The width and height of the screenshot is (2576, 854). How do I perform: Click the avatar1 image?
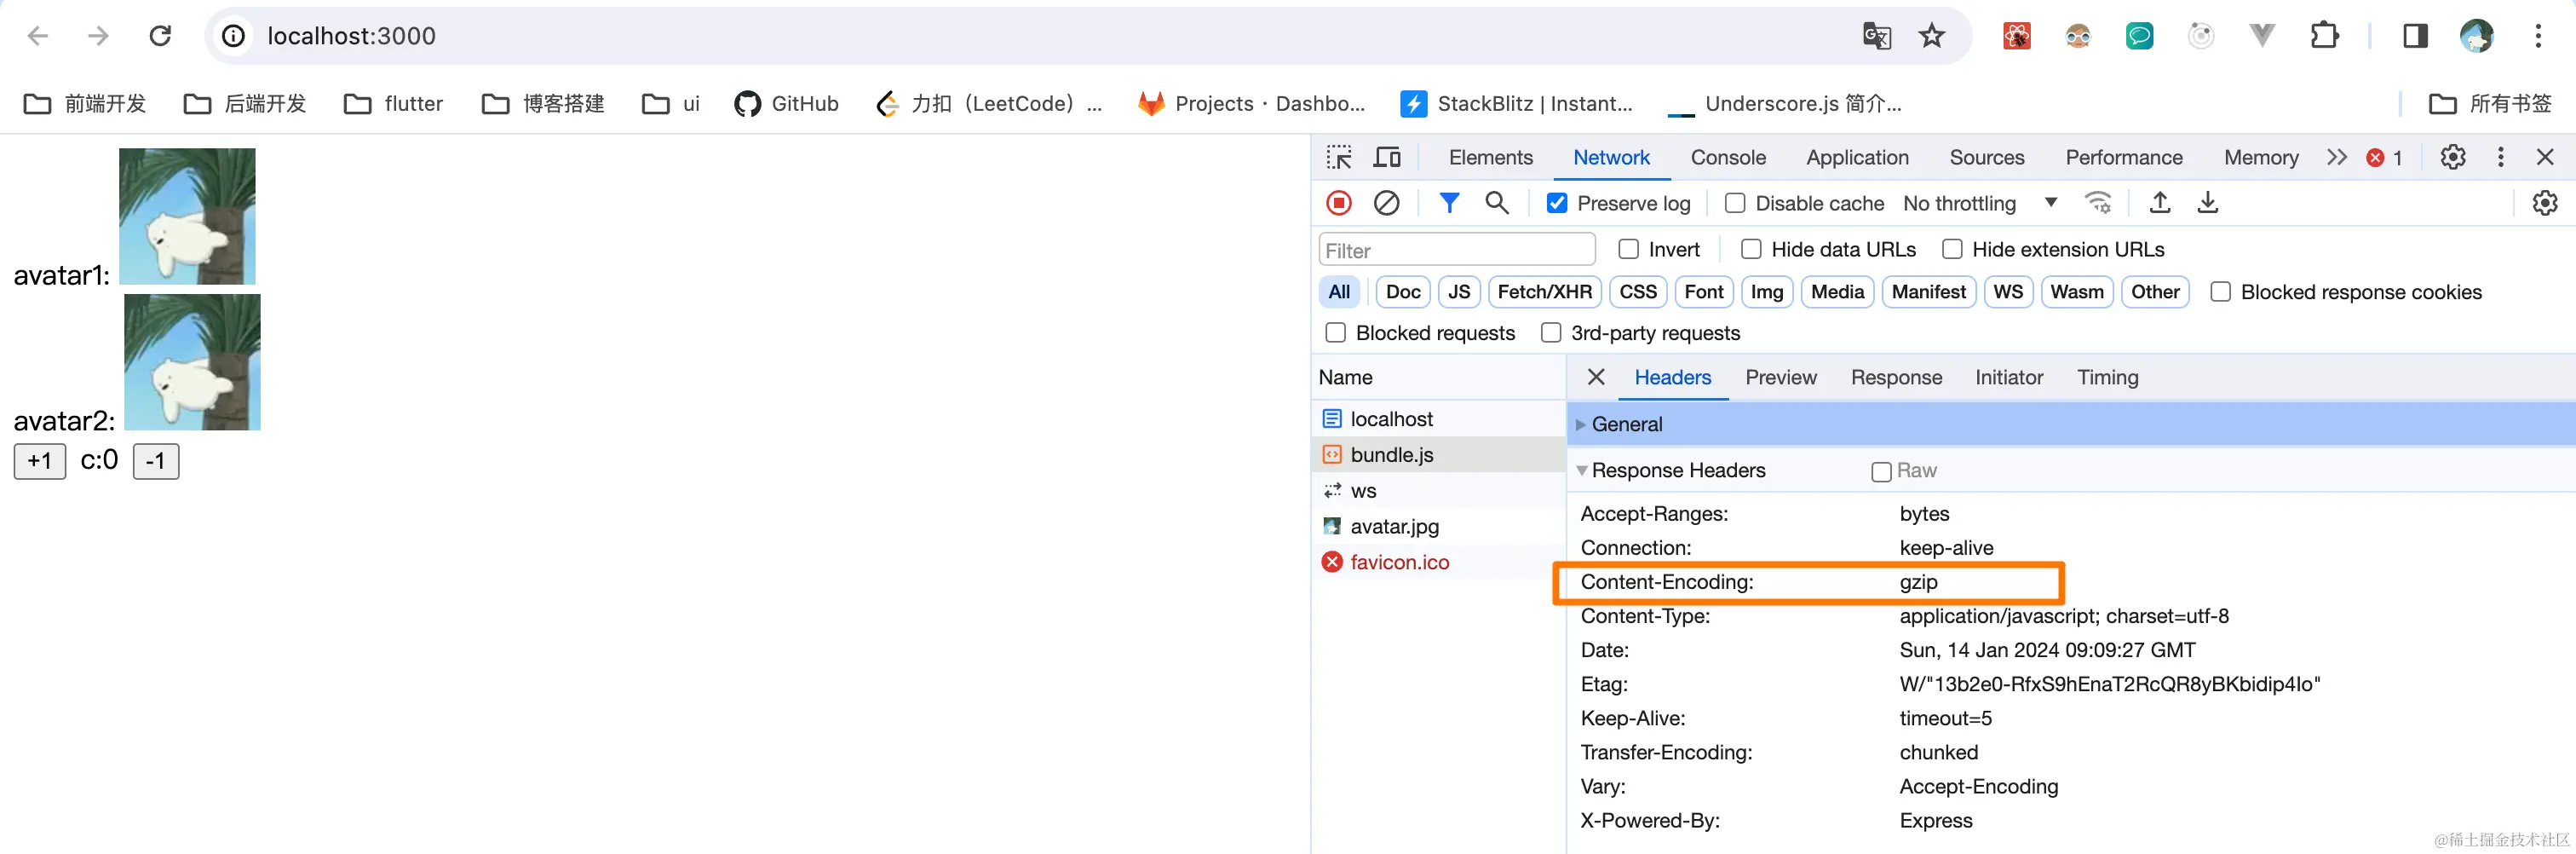point(187,216)
